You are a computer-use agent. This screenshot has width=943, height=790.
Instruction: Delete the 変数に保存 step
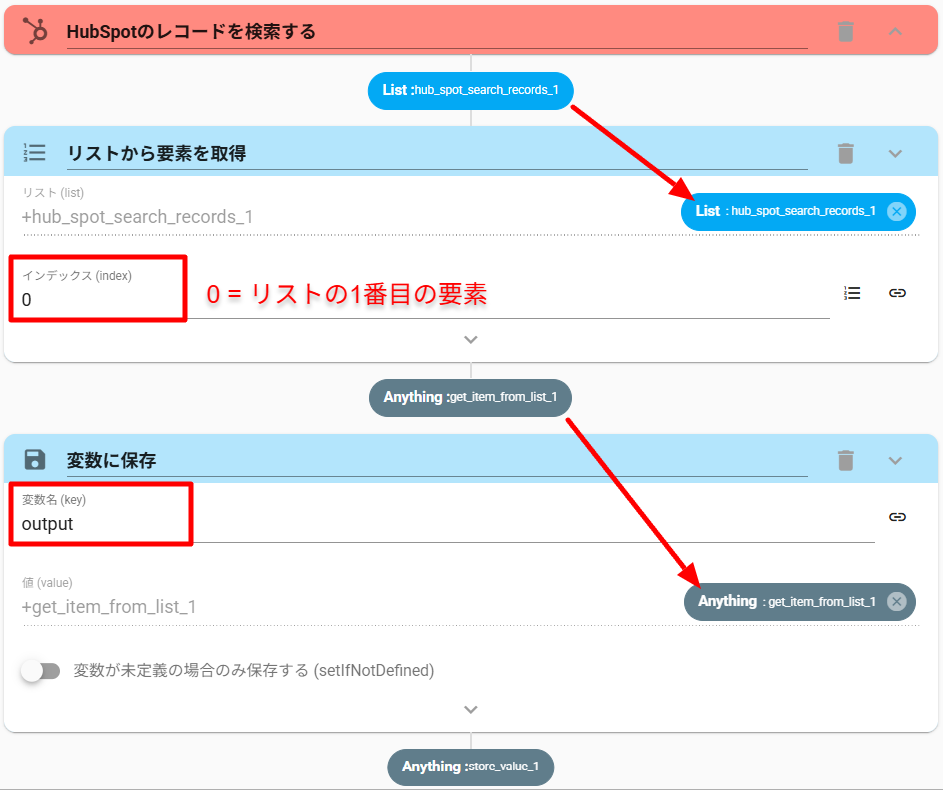click(846, 460)
